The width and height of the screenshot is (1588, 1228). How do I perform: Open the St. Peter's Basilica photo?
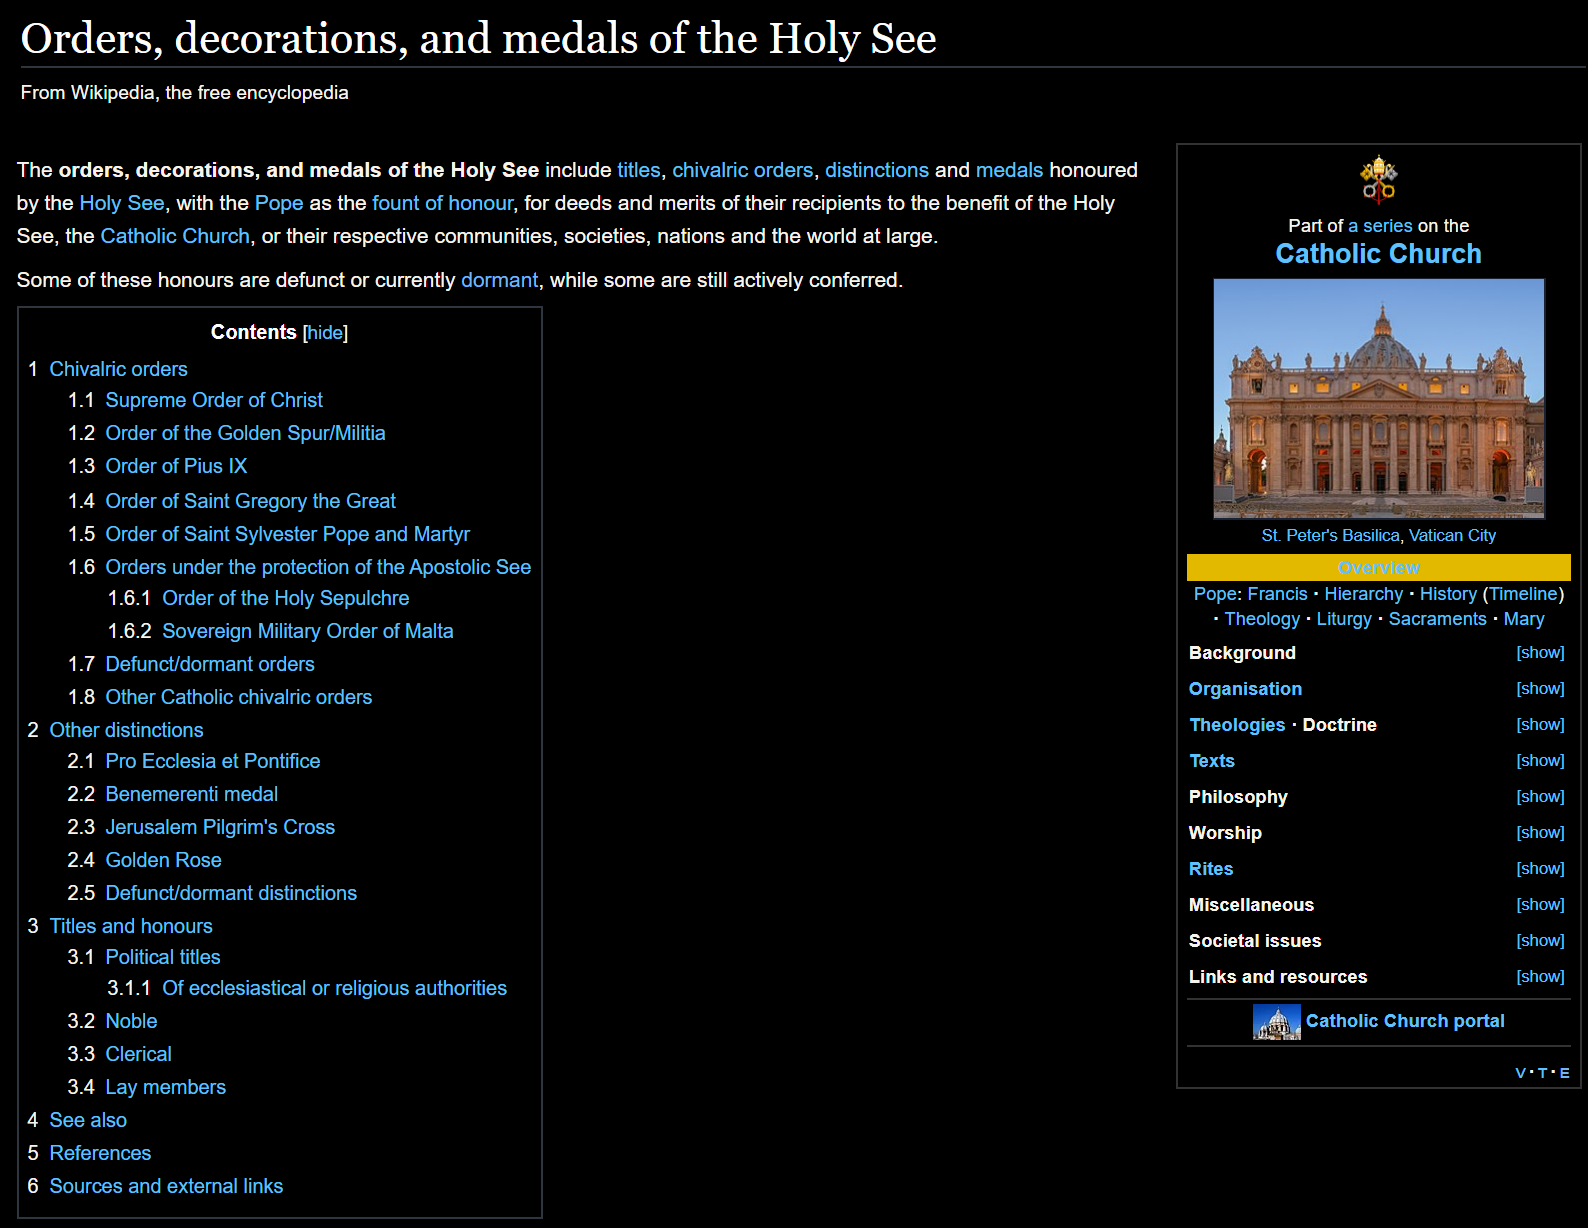[x=1378, y=398]
